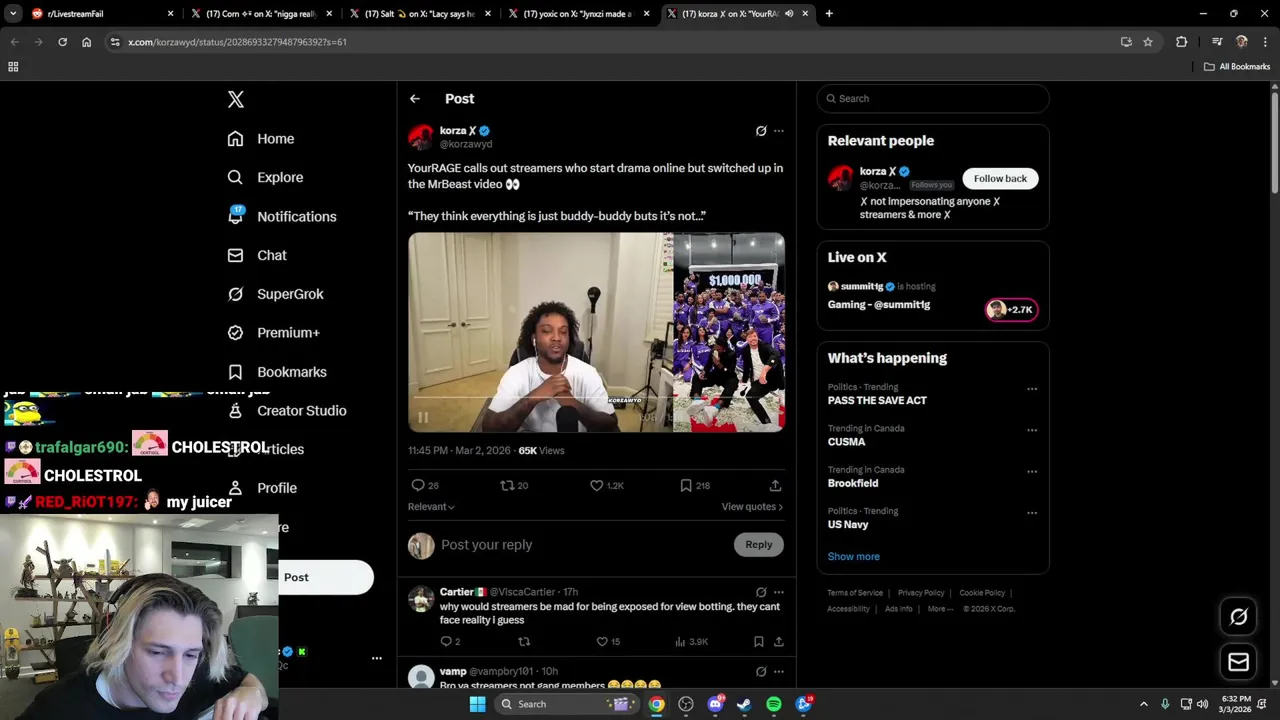
Task: Share Cartier's reply
Action: coord(779,642)
